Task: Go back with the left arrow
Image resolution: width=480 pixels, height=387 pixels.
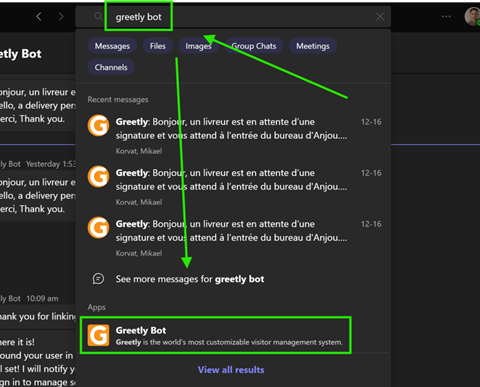Action: [x=39, y=16]
